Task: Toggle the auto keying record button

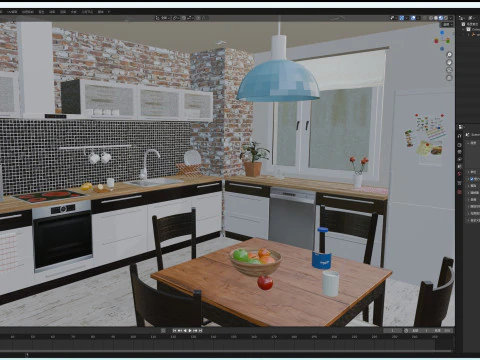Action: pos(163,331)
